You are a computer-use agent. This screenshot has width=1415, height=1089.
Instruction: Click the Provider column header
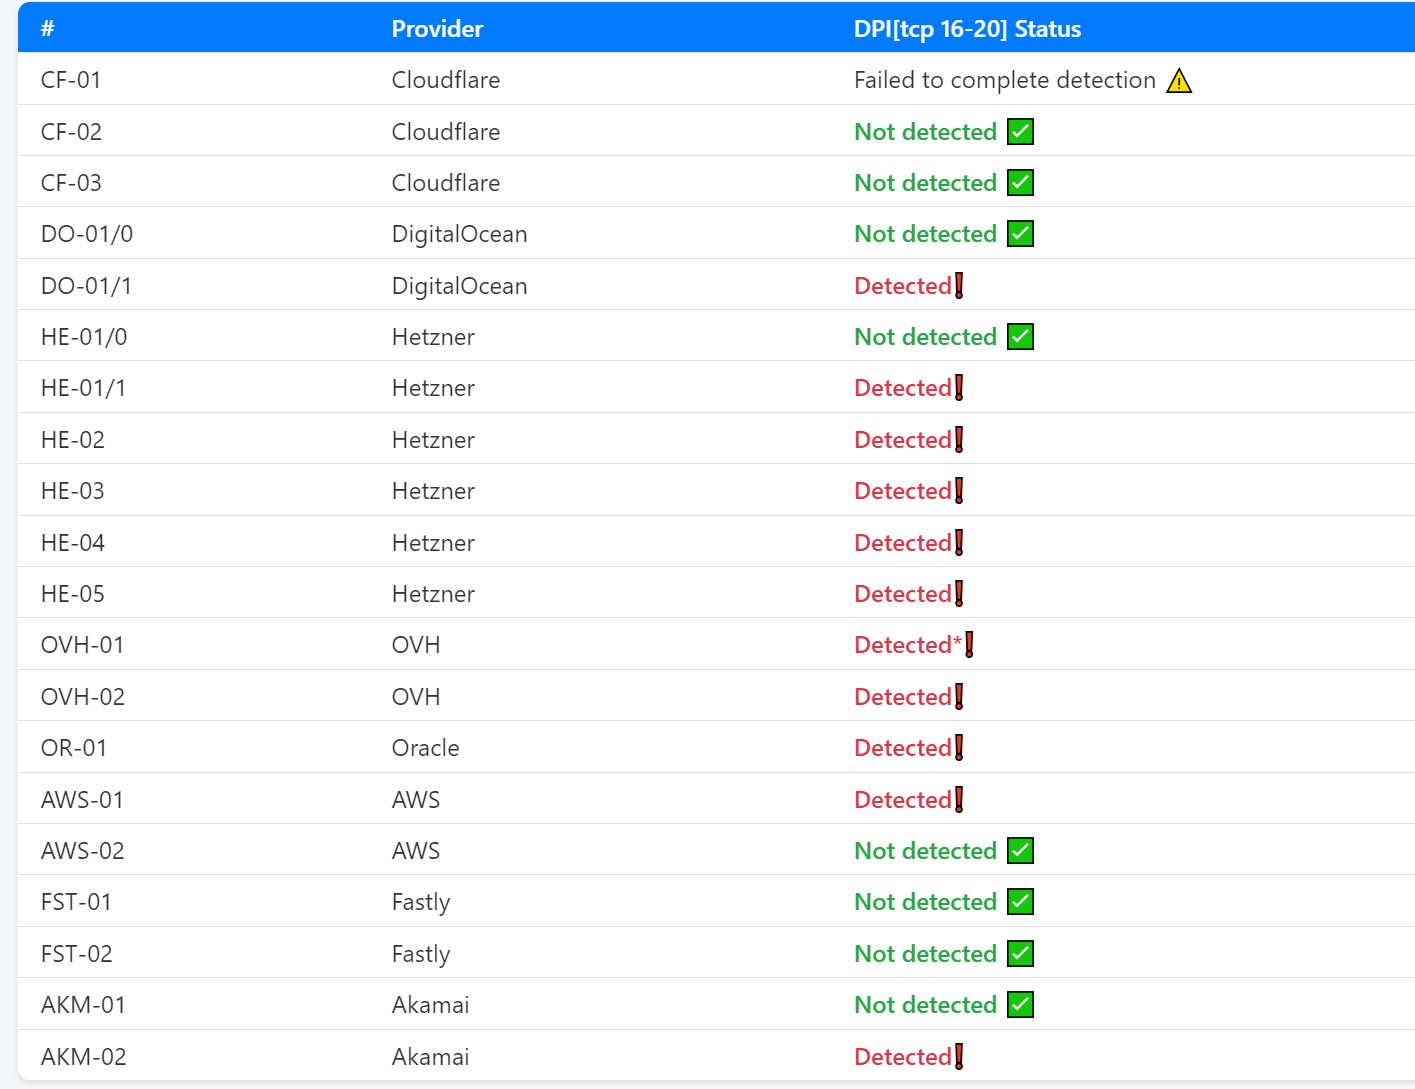point(437,29)
